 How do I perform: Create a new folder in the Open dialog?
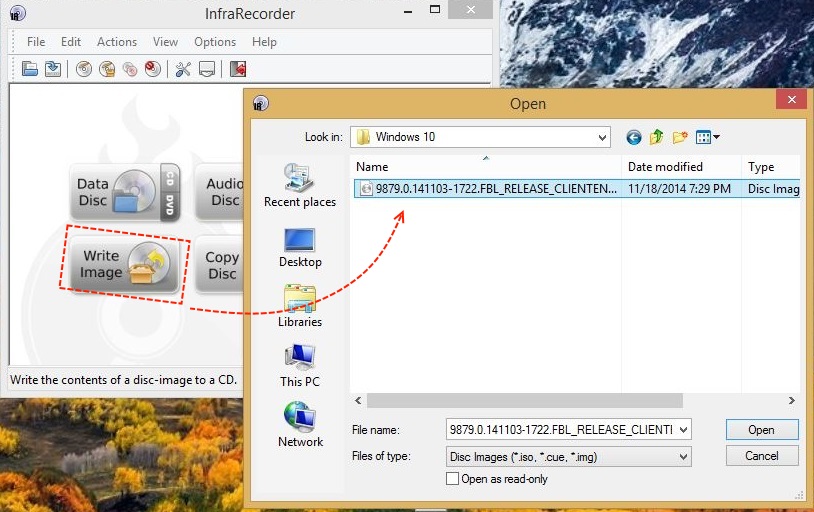(x=680, y=137)
